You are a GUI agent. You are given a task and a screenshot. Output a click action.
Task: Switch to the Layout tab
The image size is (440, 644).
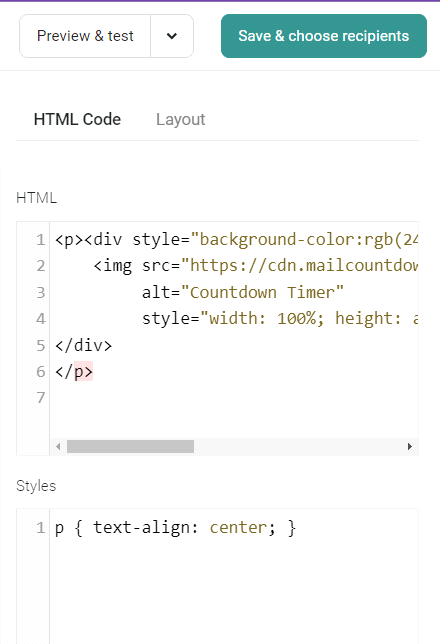pos(180,120)
